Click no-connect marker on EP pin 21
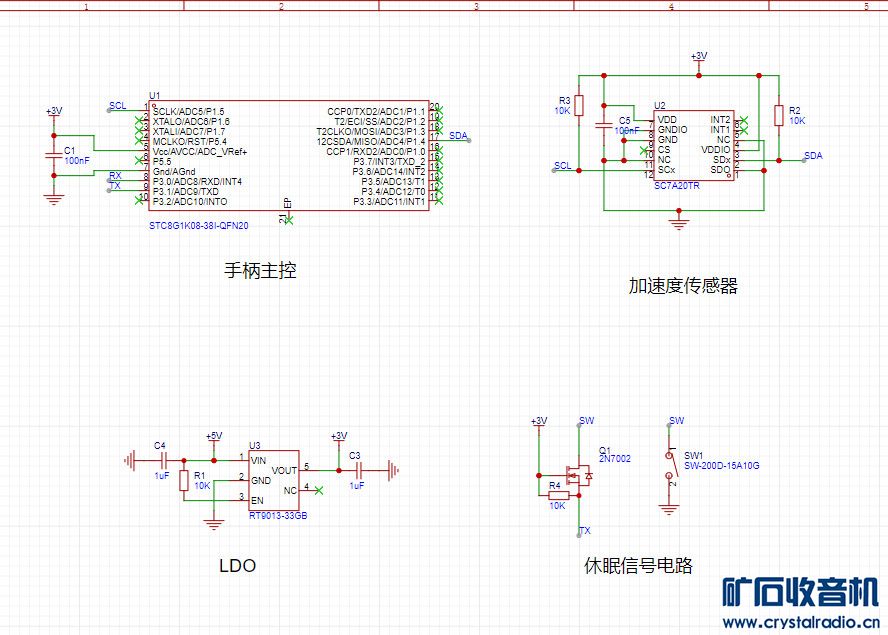888x635 pixels. tap(289, 220)
